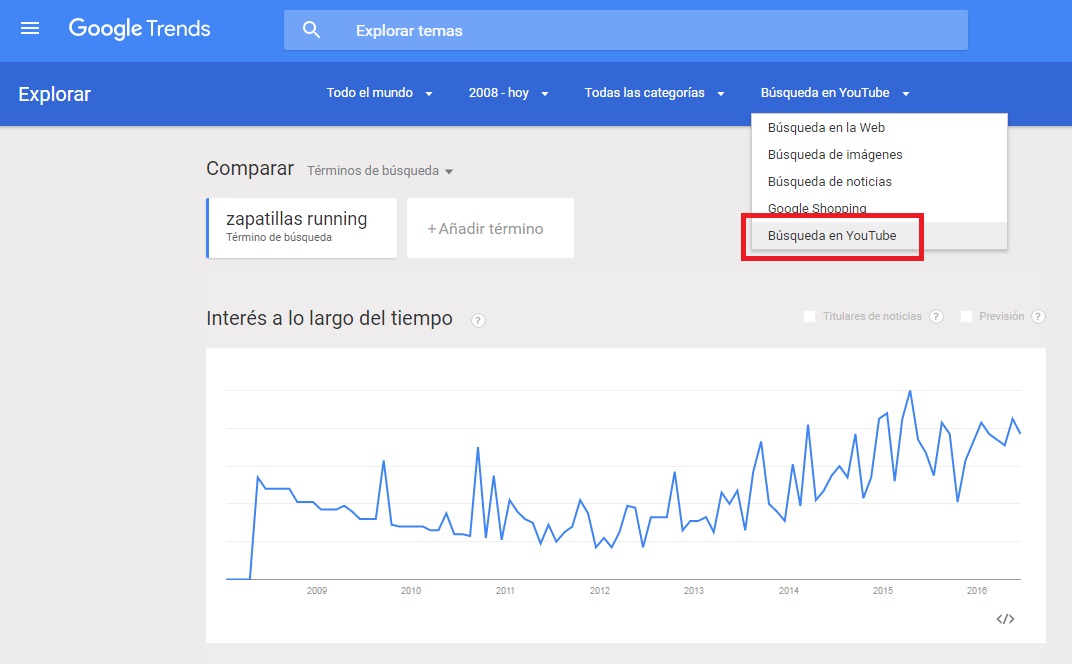
Task: Click the 2014 label on the chart axis
Action: (788, 591)
